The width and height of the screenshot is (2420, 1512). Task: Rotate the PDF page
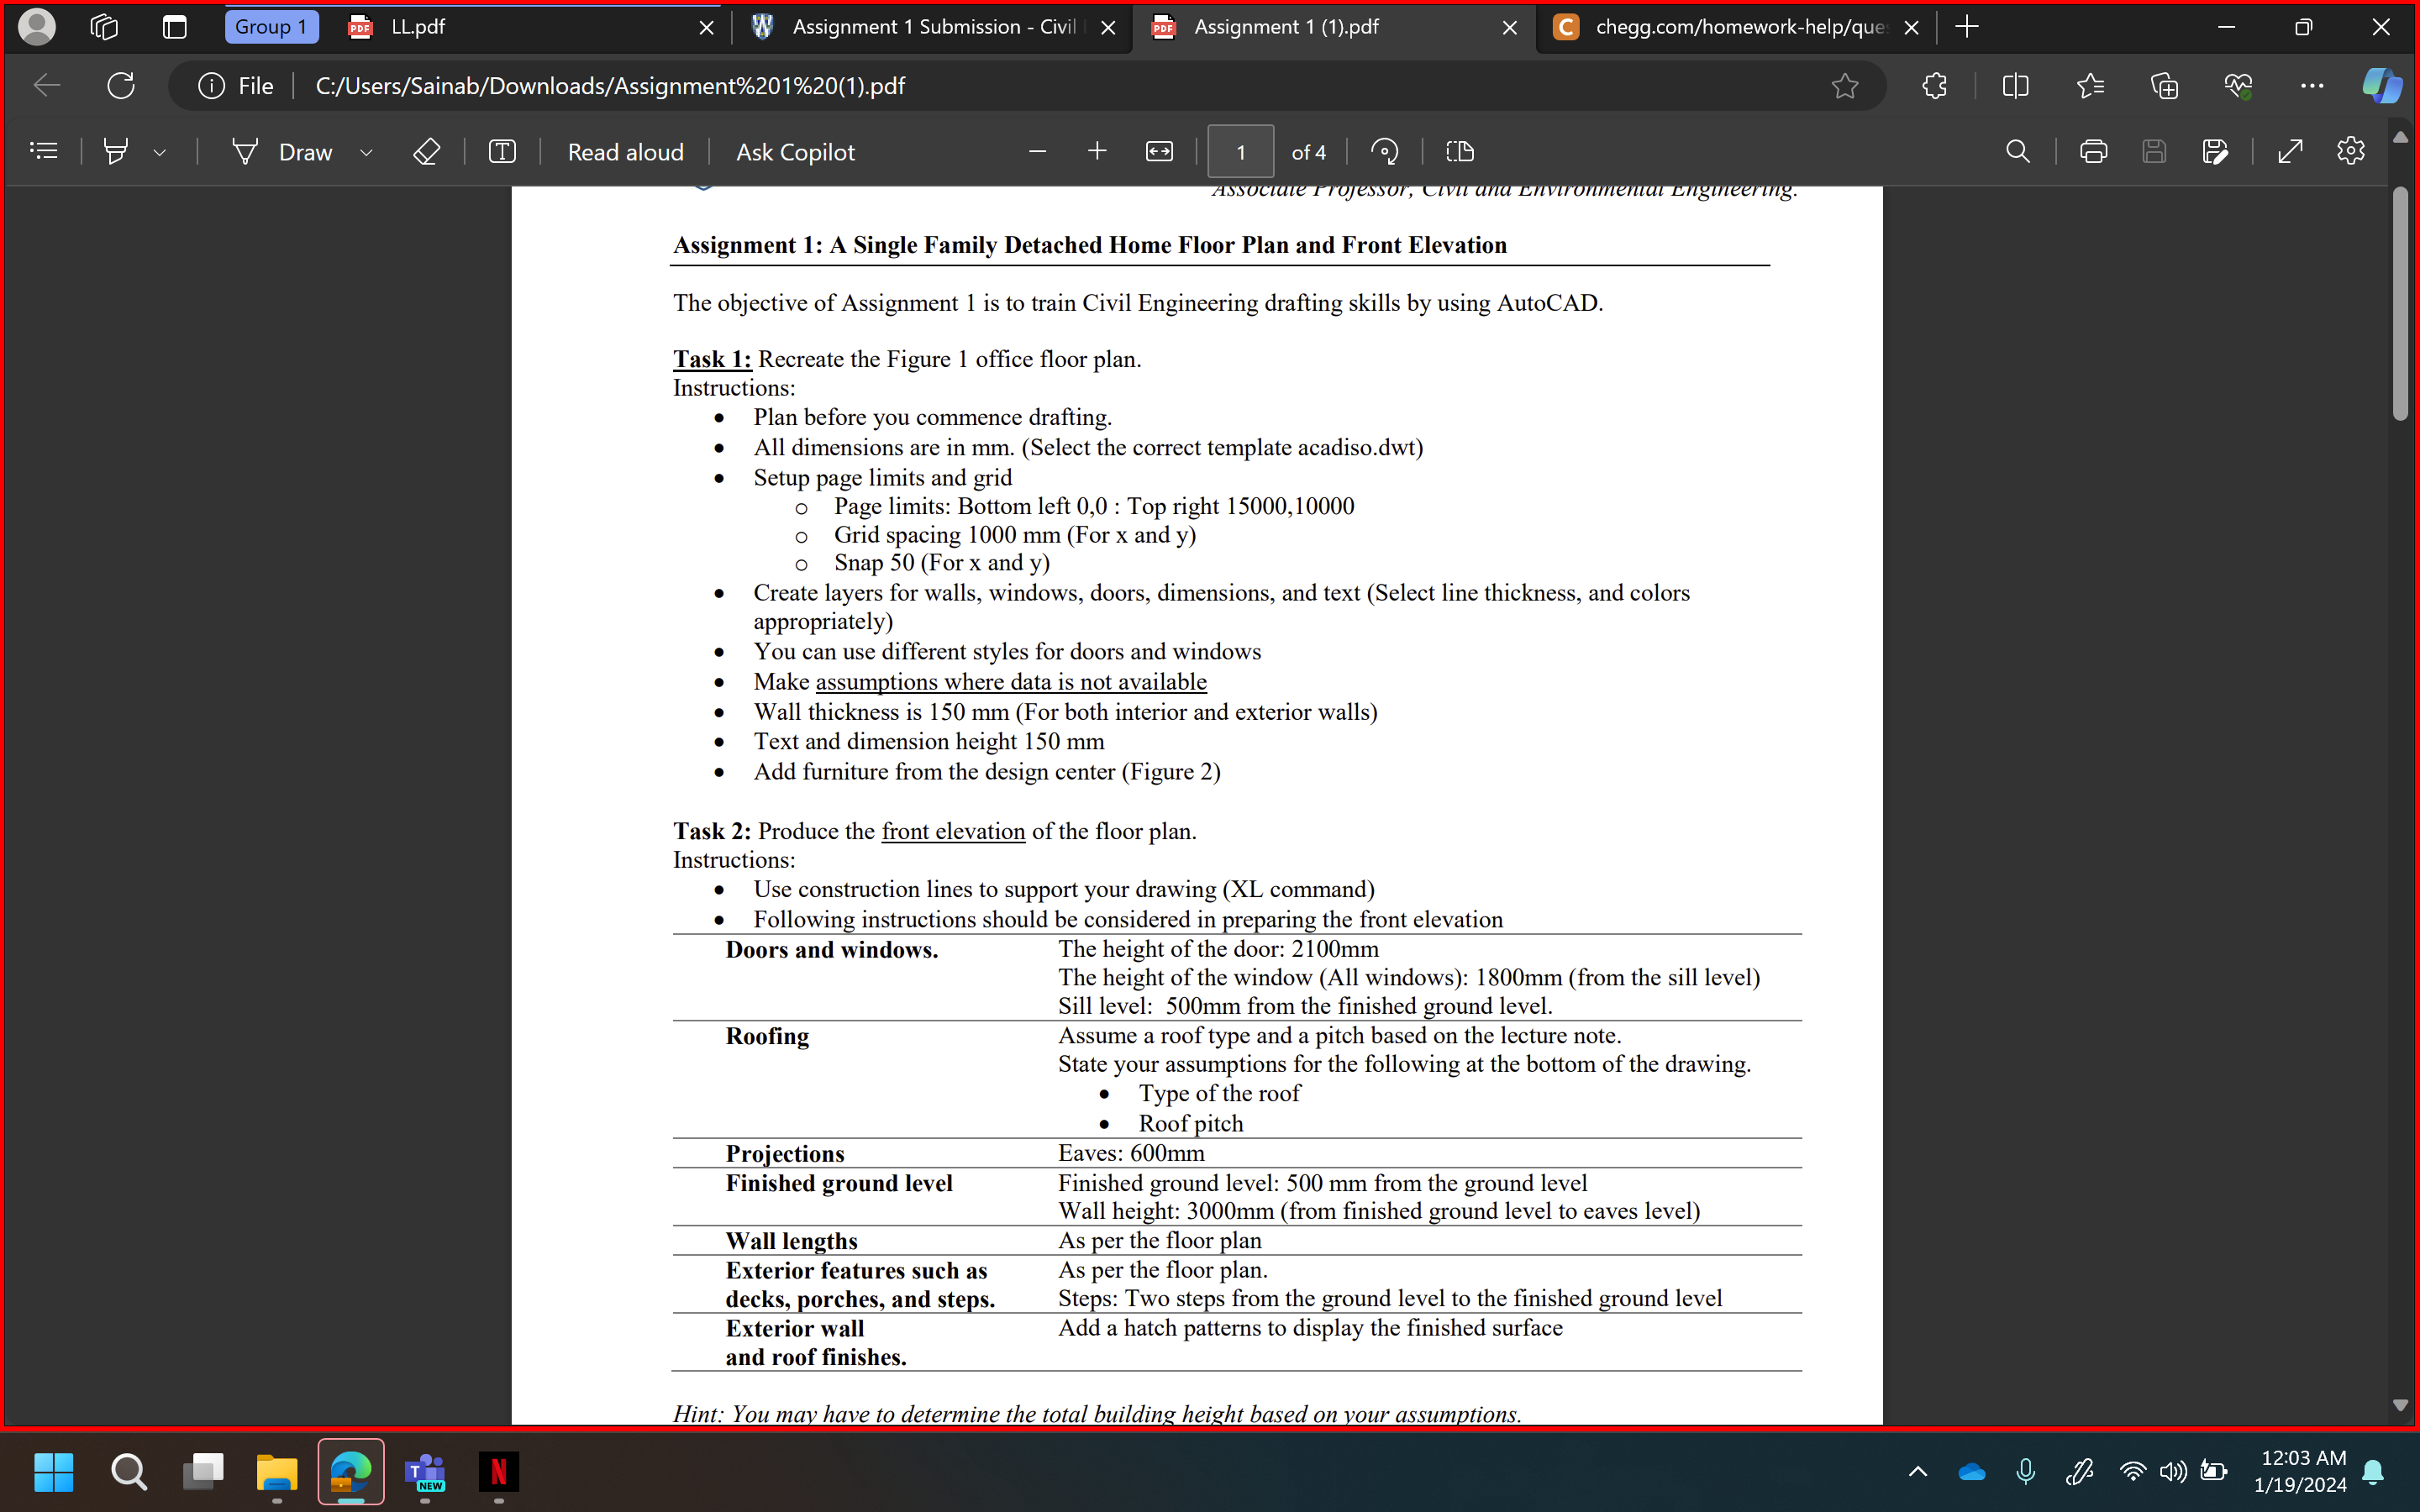click(x=1384, y=151)
